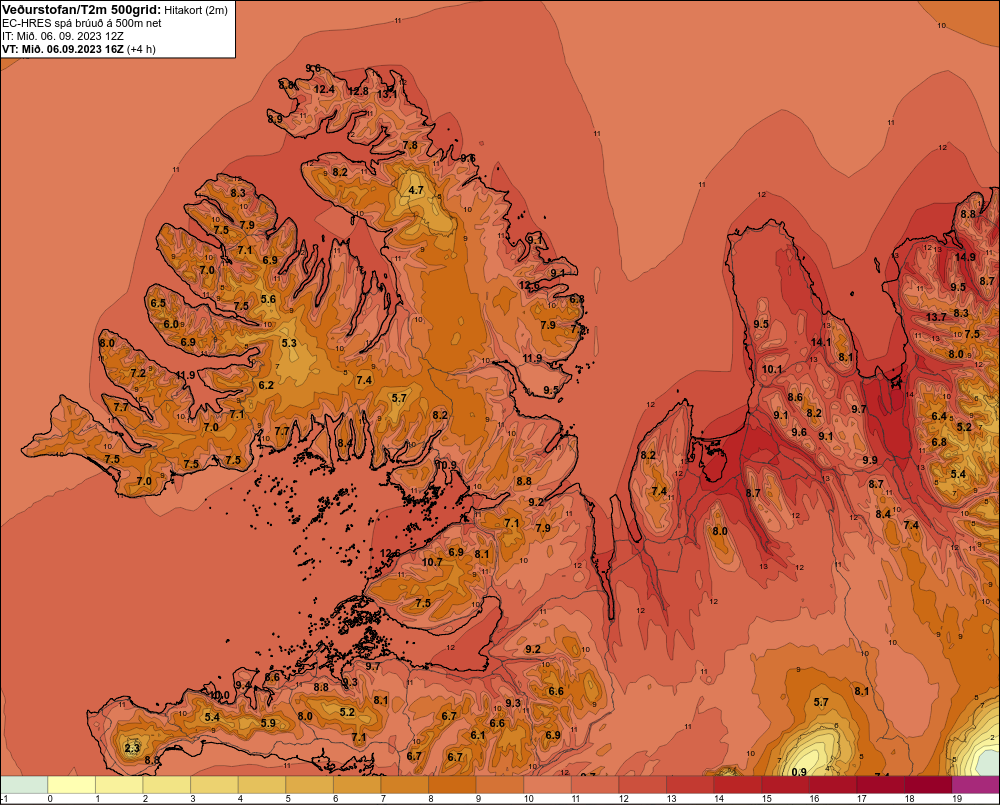Click the "6.5" temperature value

(158, 303)
